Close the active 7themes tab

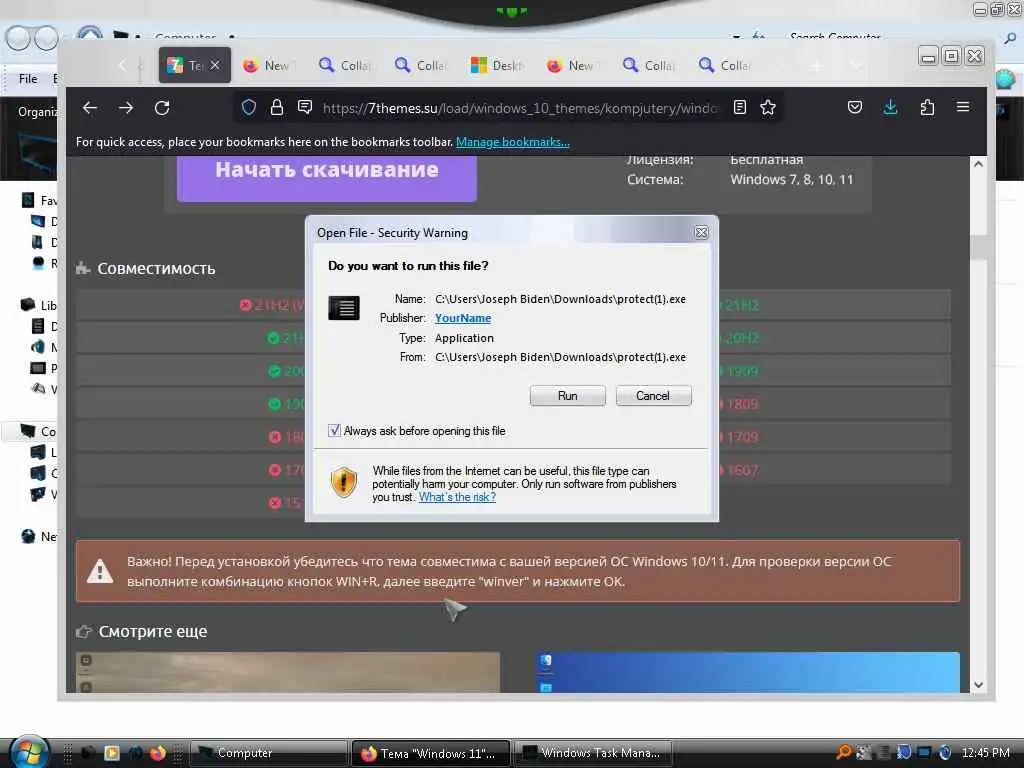tap(215, 65)
